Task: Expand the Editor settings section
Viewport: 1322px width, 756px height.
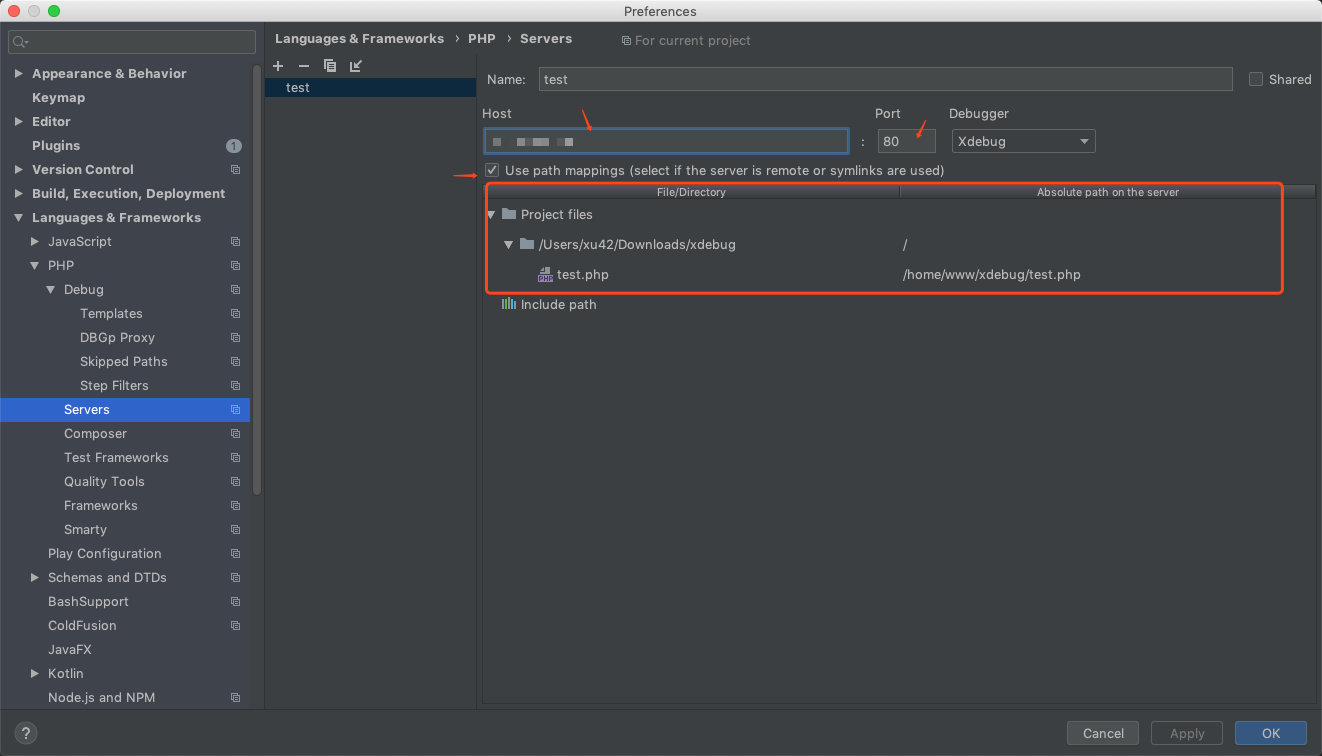Action: [x=19, y=122]
